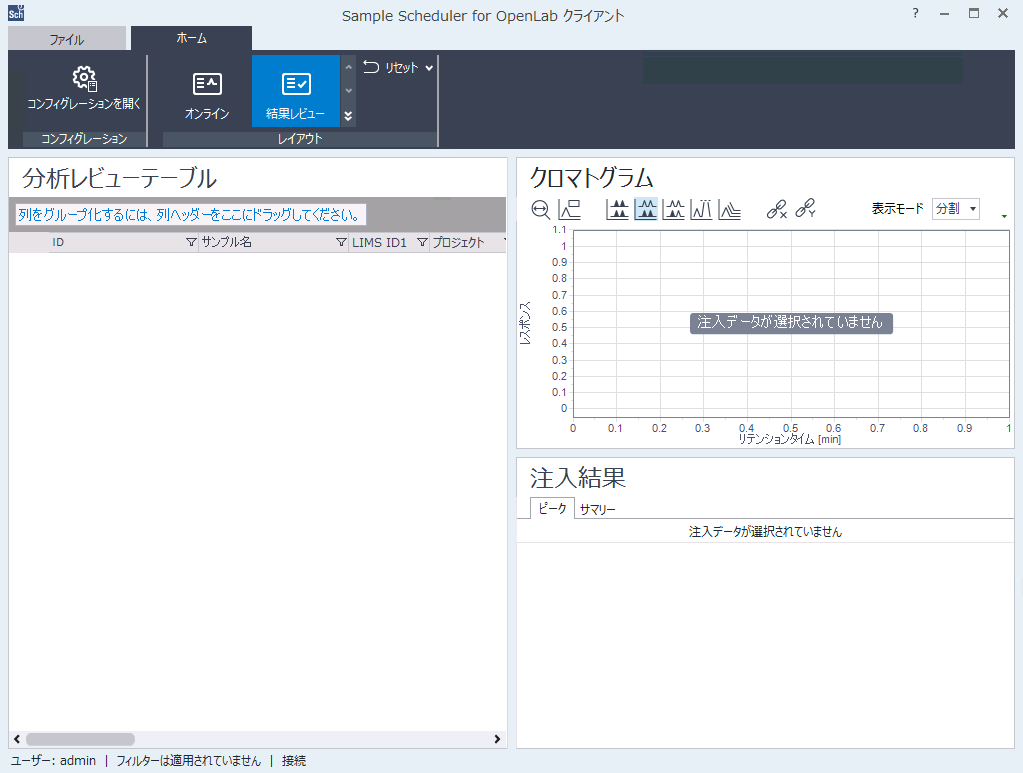The image size is (1023, 773).
Task: Click the レイアウト group label
Action: coord(300,139)
